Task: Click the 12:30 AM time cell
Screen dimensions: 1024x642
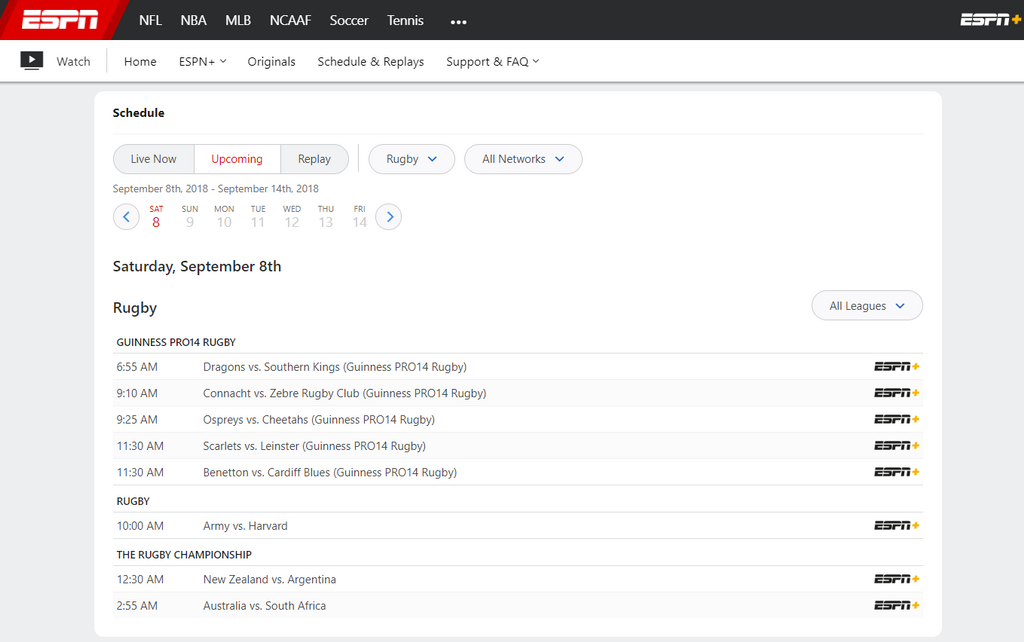Action: (x=140, y=579)
